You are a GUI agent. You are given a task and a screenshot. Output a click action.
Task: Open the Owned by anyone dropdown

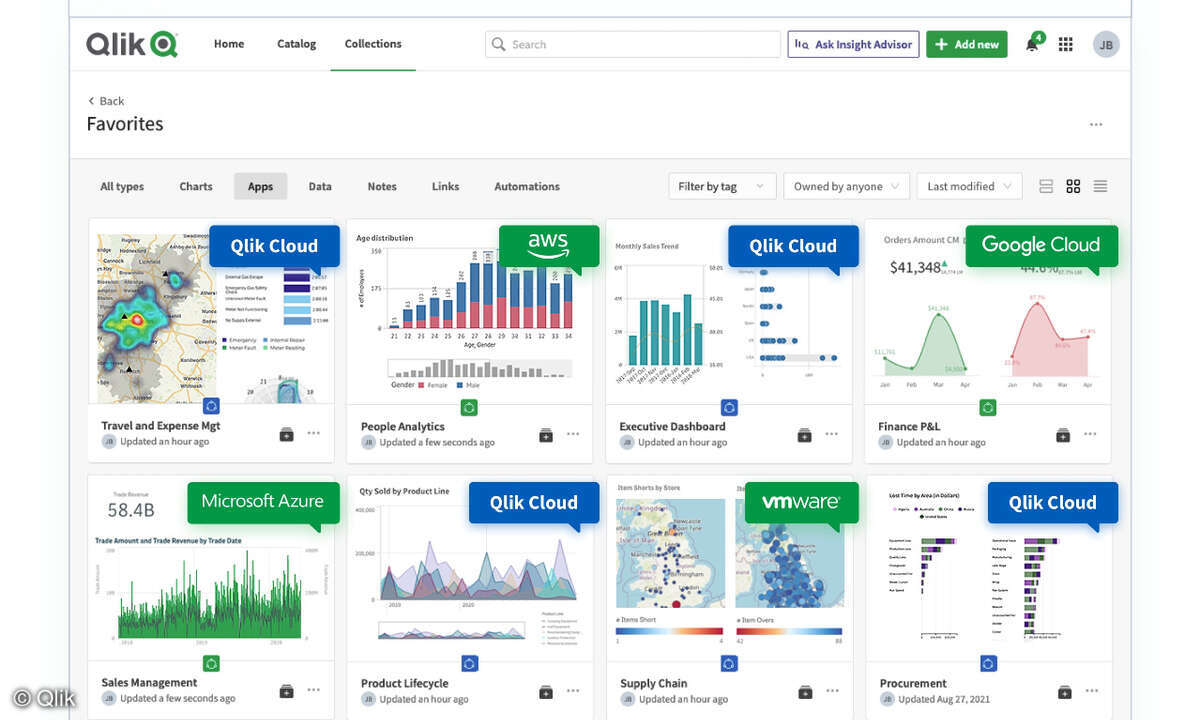point(846,186)
